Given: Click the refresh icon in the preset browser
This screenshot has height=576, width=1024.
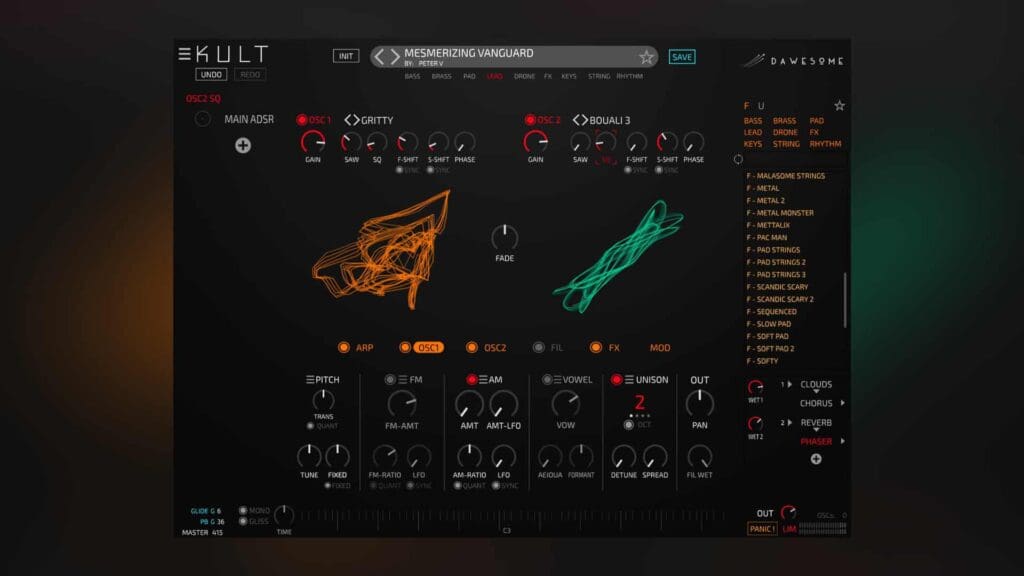Looking at the screenshot, I should 739,158.
